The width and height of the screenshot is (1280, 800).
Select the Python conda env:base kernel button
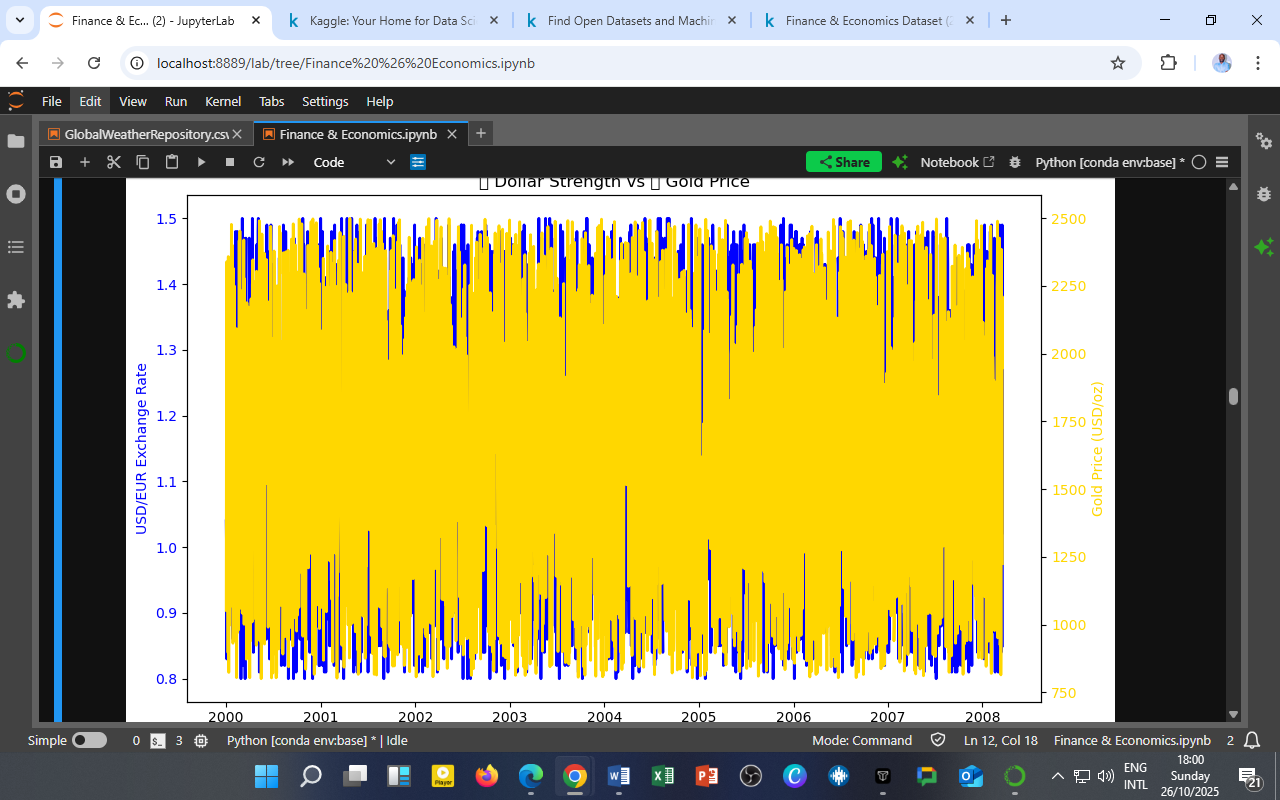[1109, 162]
